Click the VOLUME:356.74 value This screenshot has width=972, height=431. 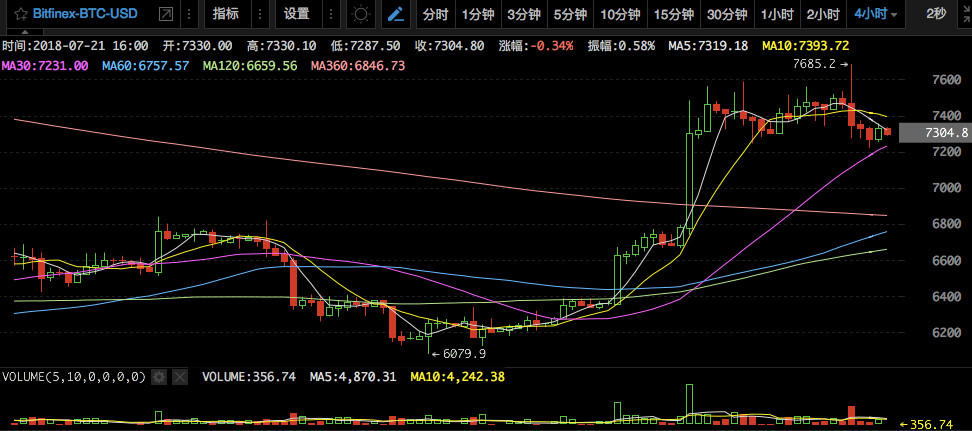point(249,376)
